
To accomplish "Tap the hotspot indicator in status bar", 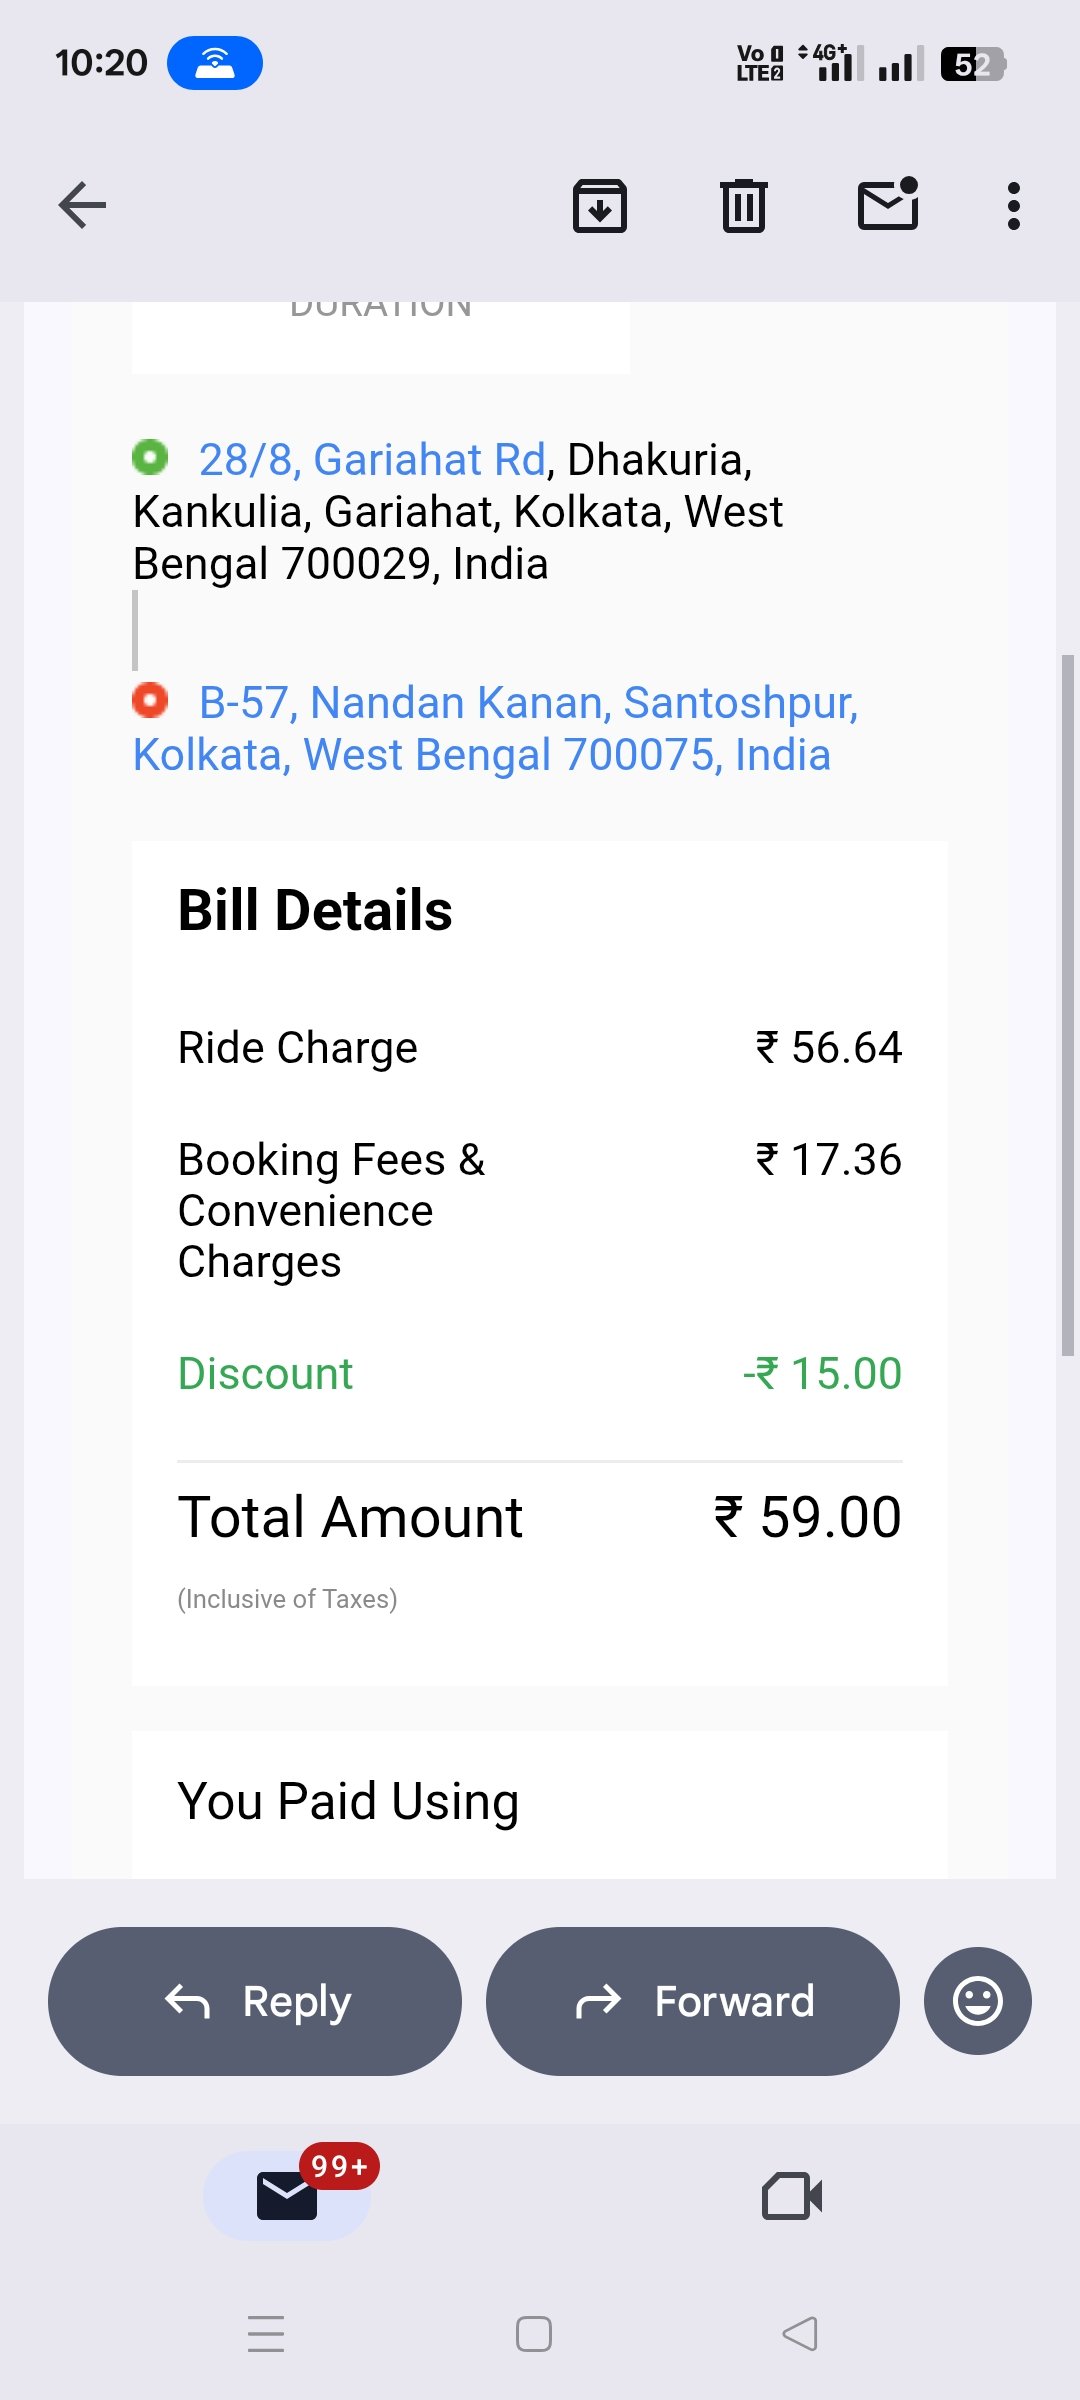I will [215, 63].
